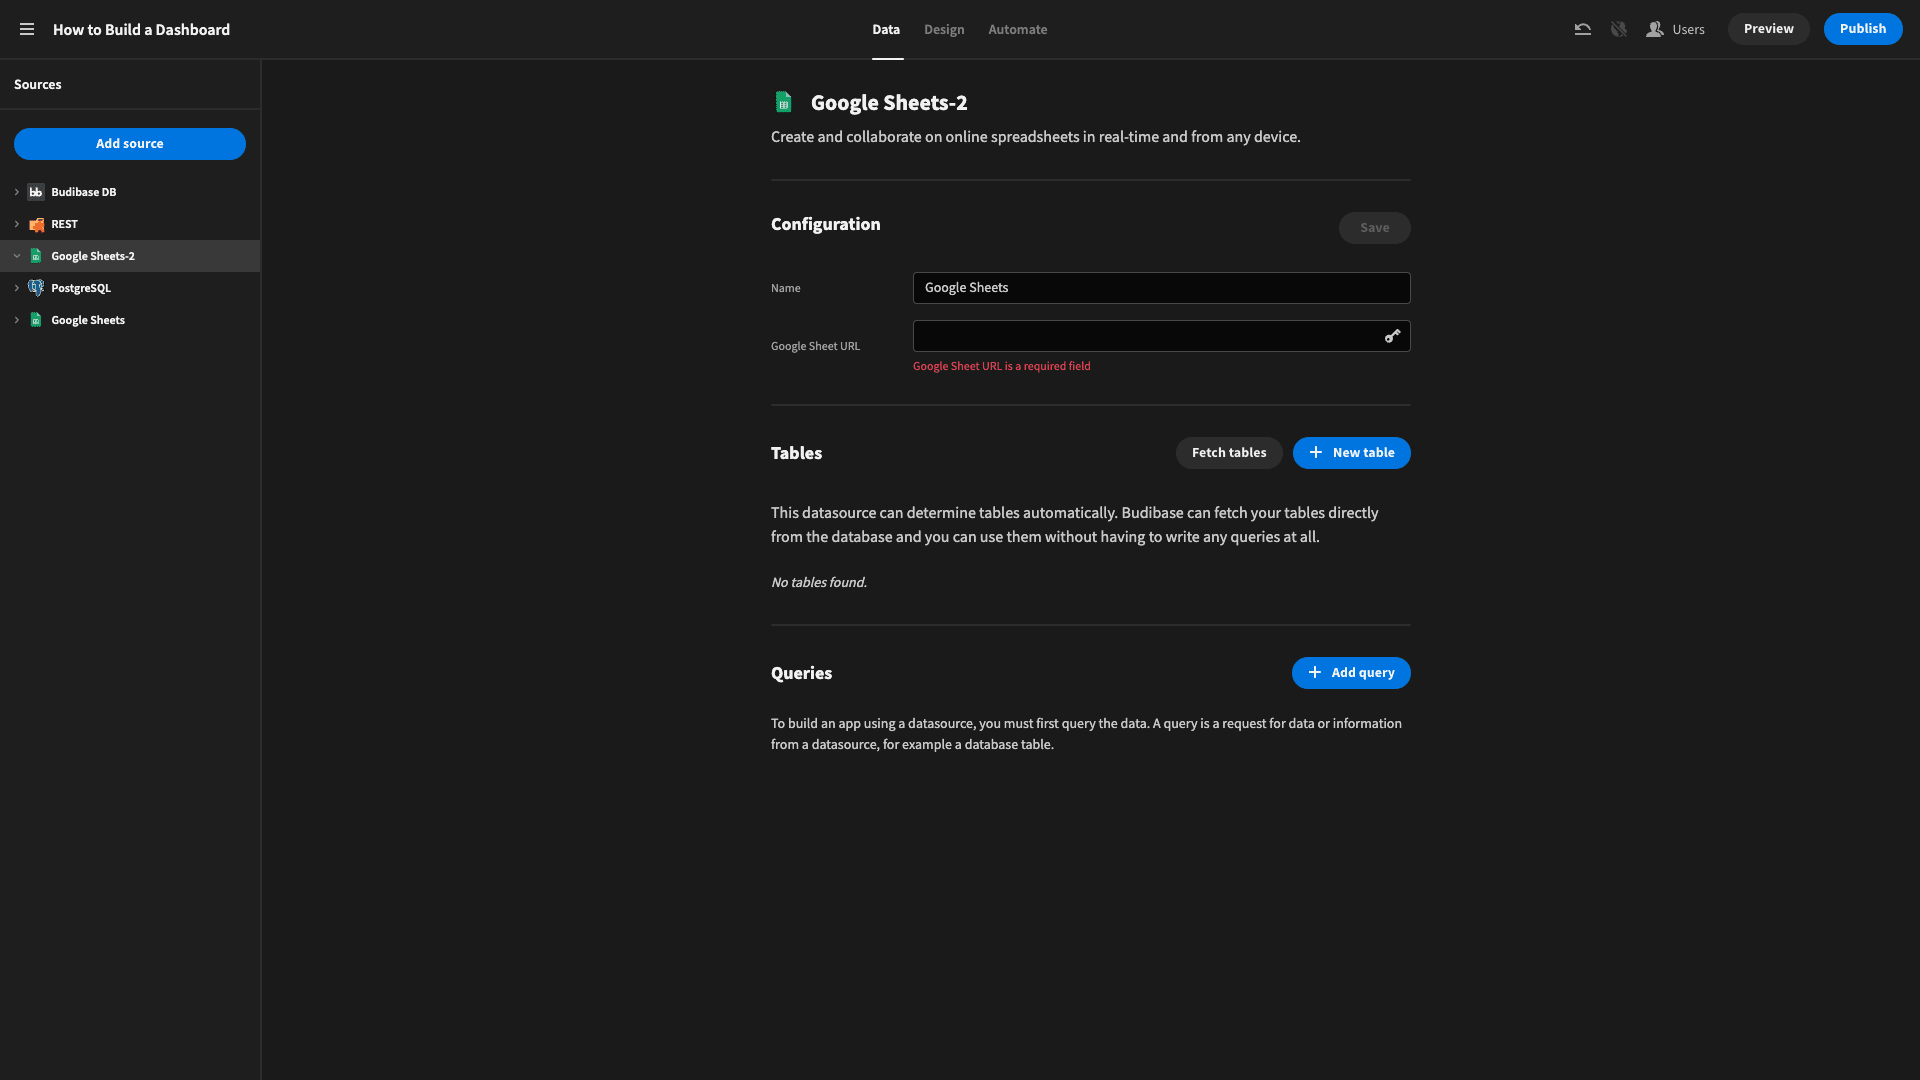Click the Save configuration button
Viewport: 1920px width, 1080px height.
pos(1374,228)
